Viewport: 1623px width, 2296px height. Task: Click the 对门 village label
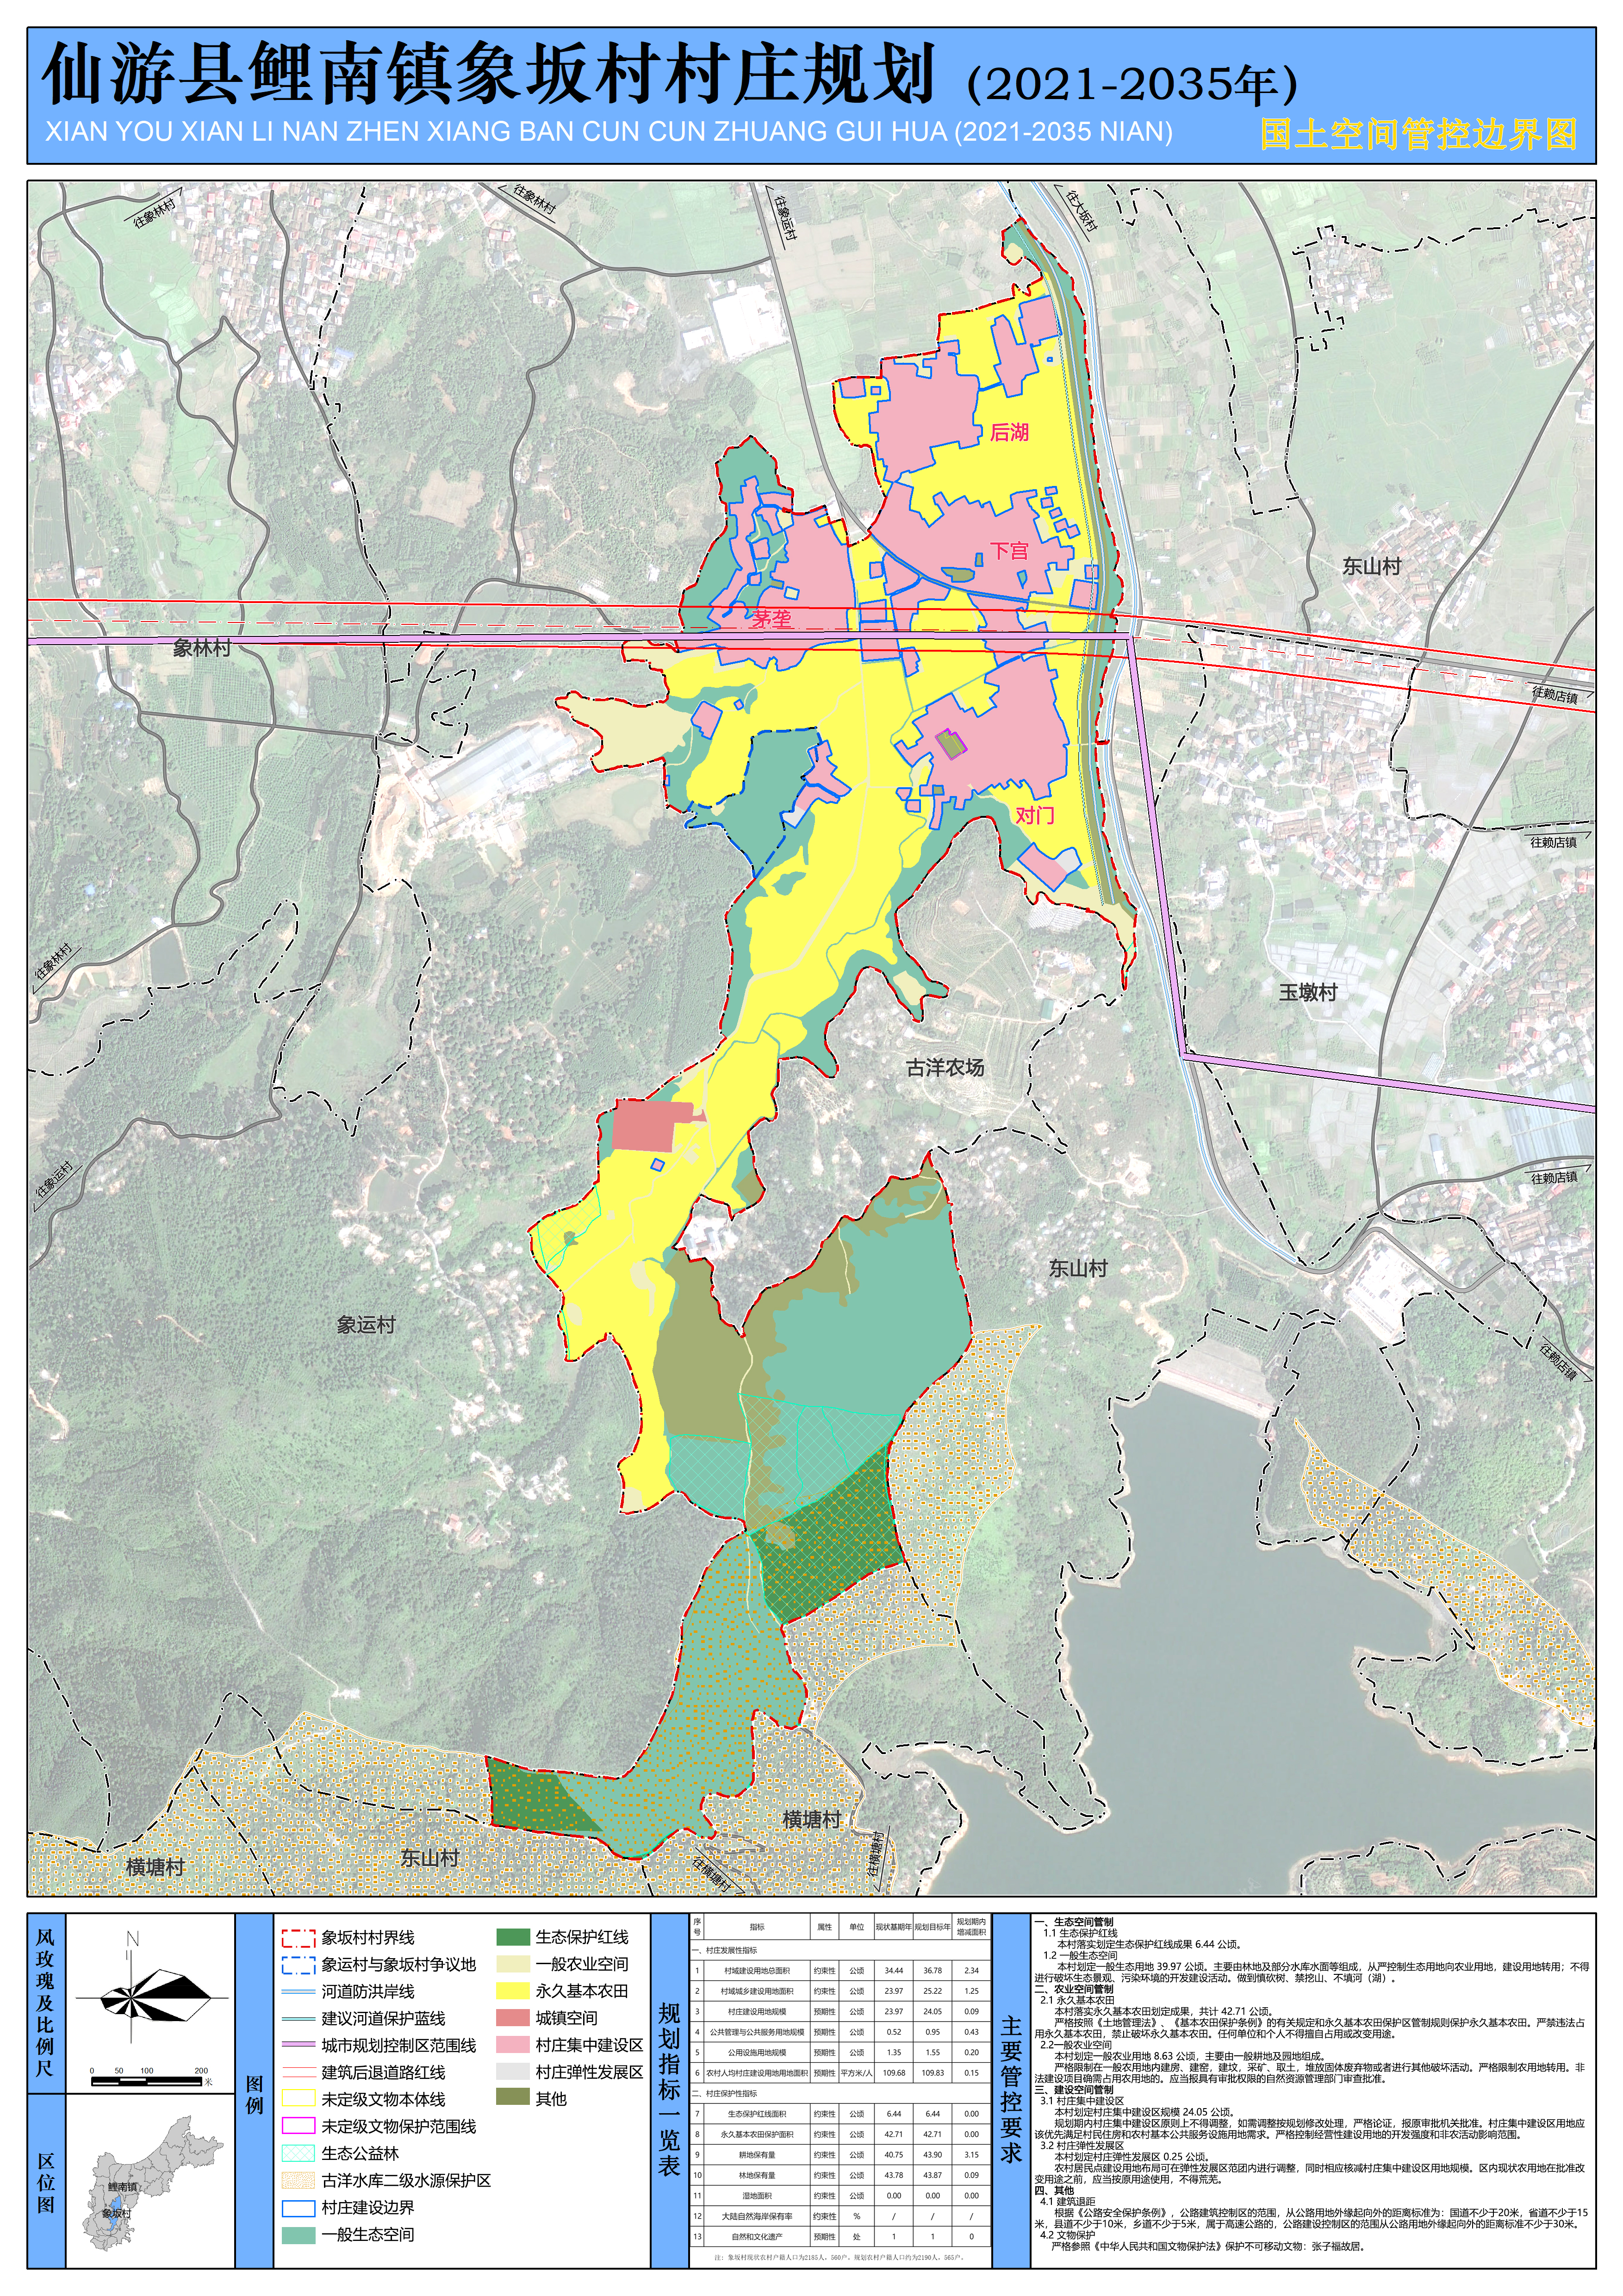[1035, 815]
